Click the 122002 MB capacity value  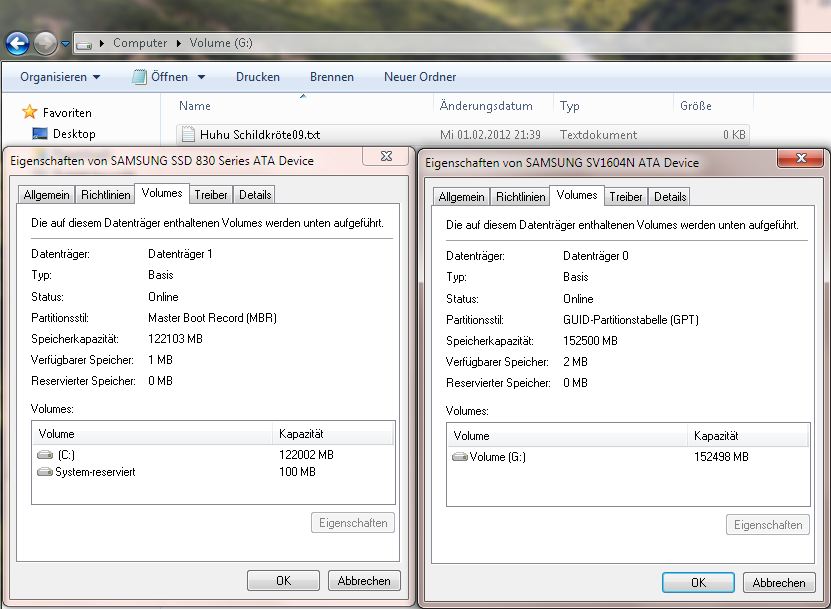point(306,455)
